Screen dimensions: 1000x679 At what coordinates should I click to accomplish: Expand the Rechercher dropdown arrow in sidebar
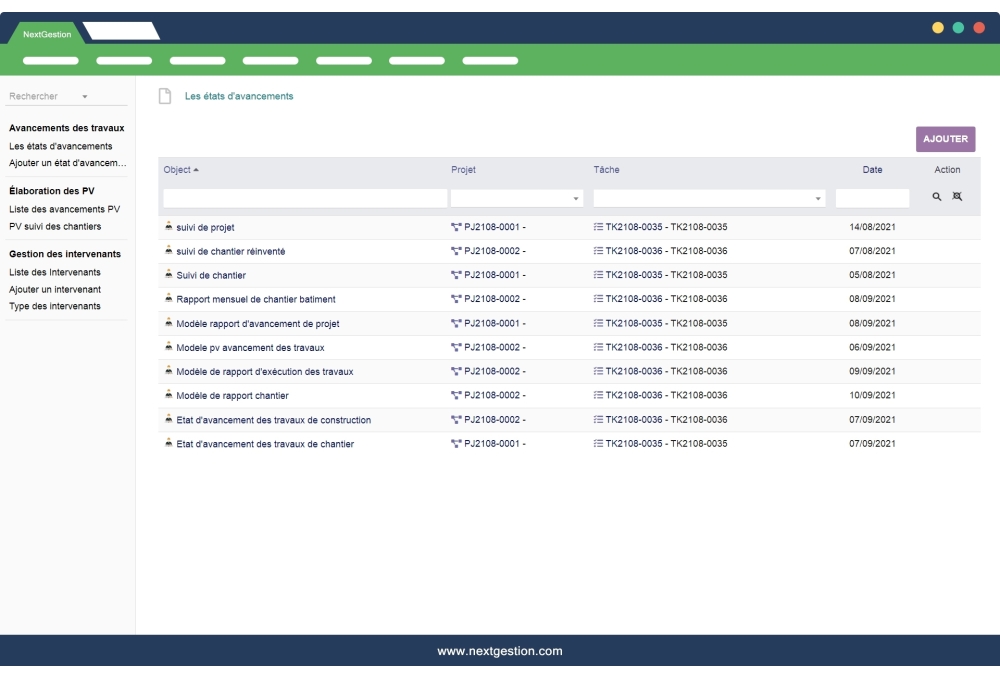tap(85, 97)
